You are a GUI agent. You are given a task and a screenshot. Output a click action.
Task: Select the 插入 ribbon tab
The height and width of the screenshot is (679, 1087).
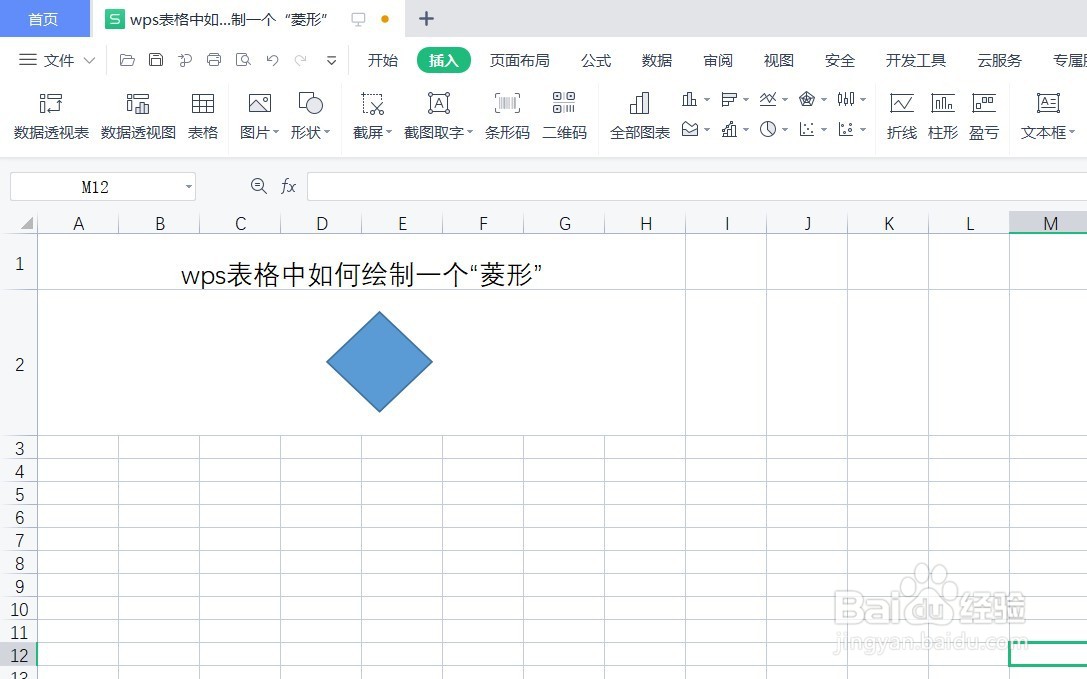[x=444, y=60]
